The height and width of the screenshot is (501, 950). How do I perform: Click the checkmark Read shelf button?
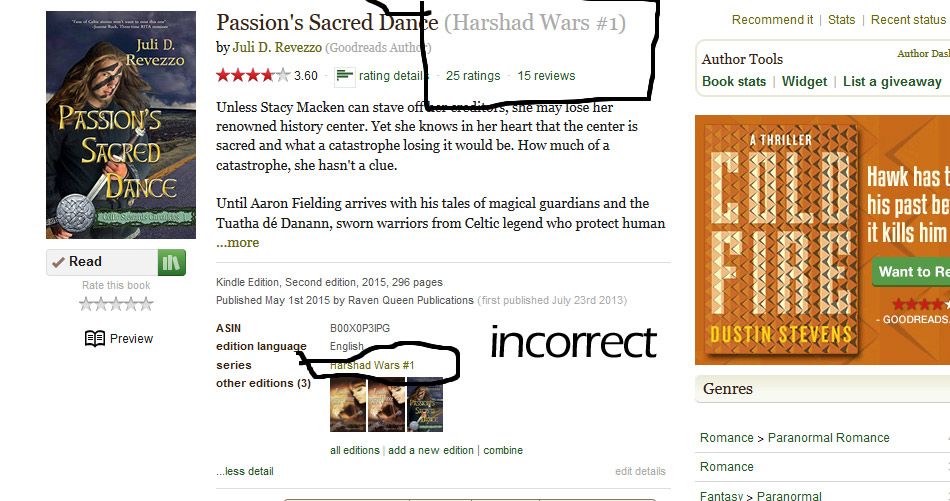102,262
